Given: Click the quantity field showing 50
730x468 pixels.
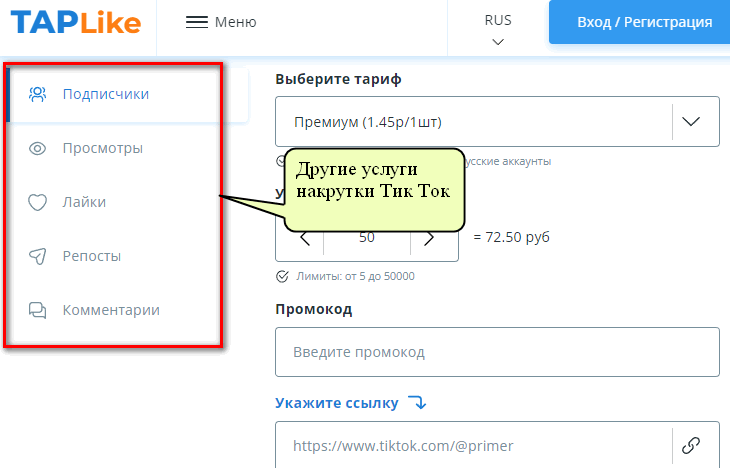Looking at the screenshot, I should [x=367, y=237].
